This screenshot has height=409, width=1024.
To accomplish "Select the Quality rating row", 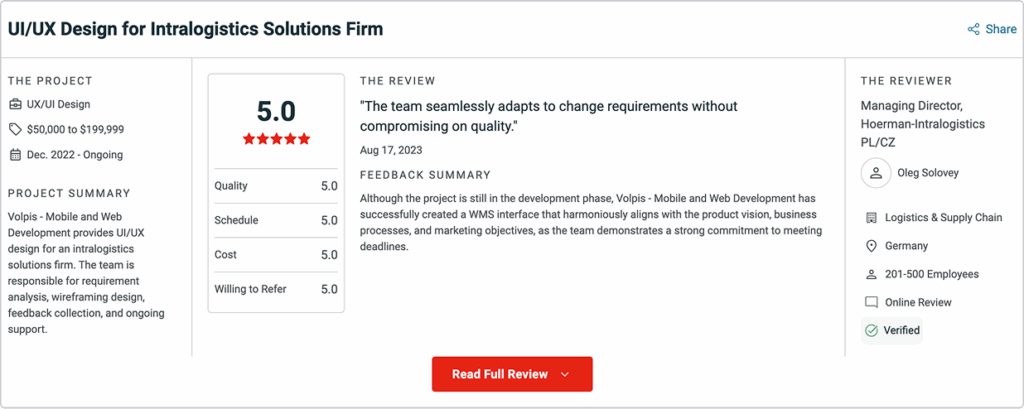I will pyautogui.click(x=276, y=186).
